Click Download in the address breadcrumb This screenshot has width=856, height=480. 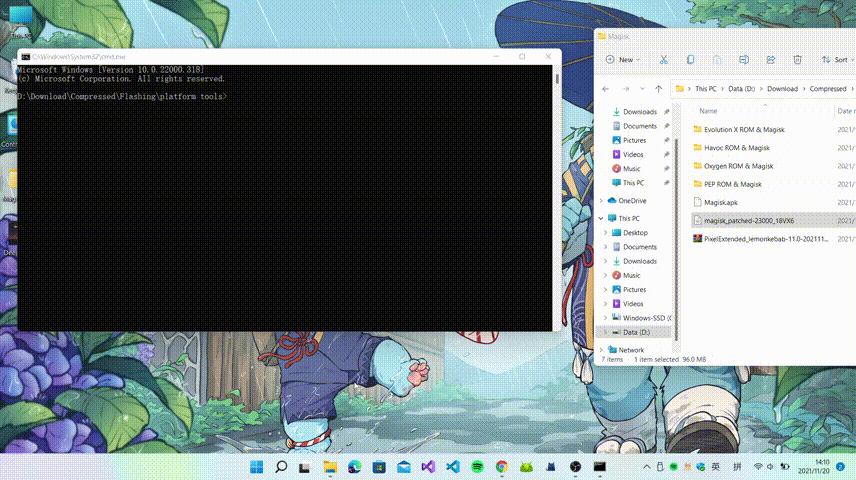click(782, 89)
